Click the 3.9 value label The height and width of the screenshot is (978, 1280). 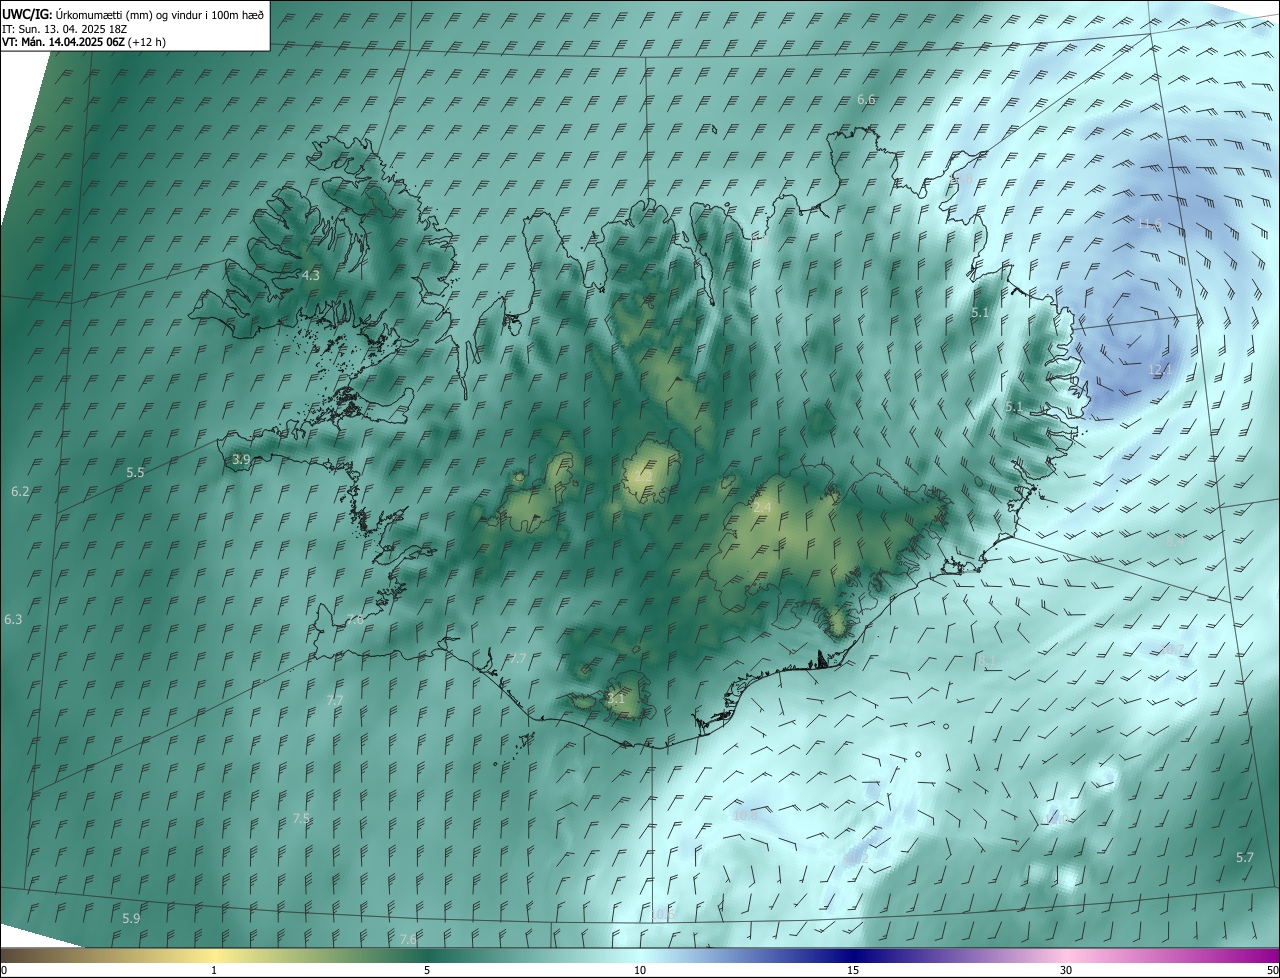coord(241,460)
